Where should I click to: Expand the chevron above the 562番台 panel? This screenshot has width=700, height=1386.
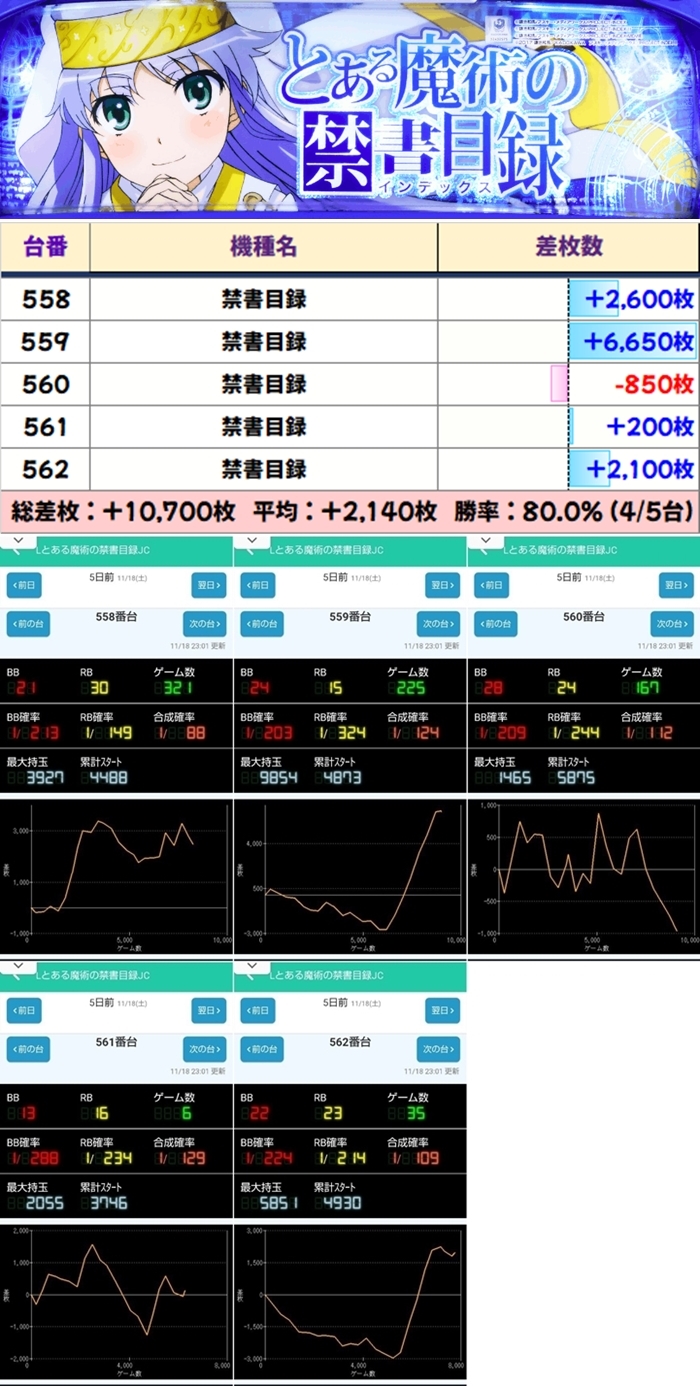(251, 968)
